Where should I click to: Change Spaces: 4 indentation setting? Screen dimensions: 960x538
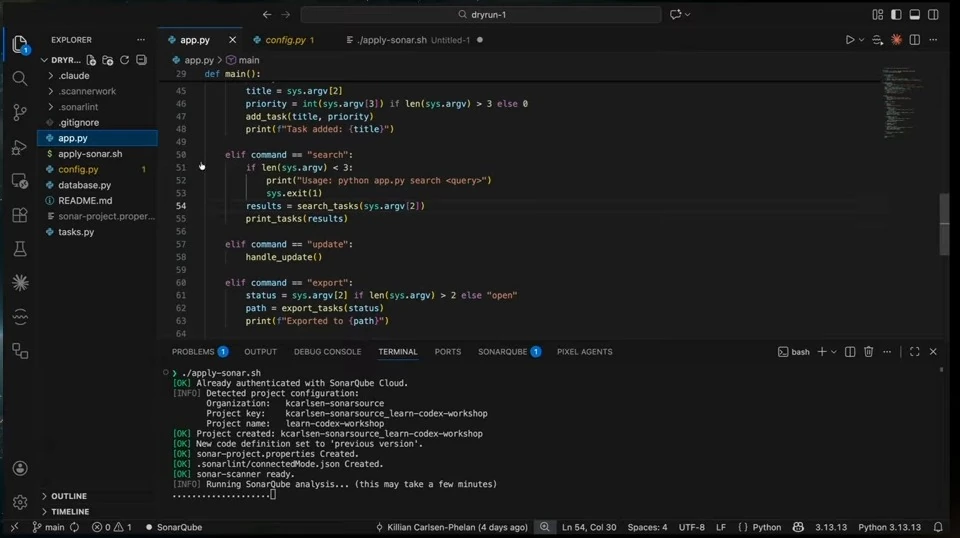pos(647,527)
